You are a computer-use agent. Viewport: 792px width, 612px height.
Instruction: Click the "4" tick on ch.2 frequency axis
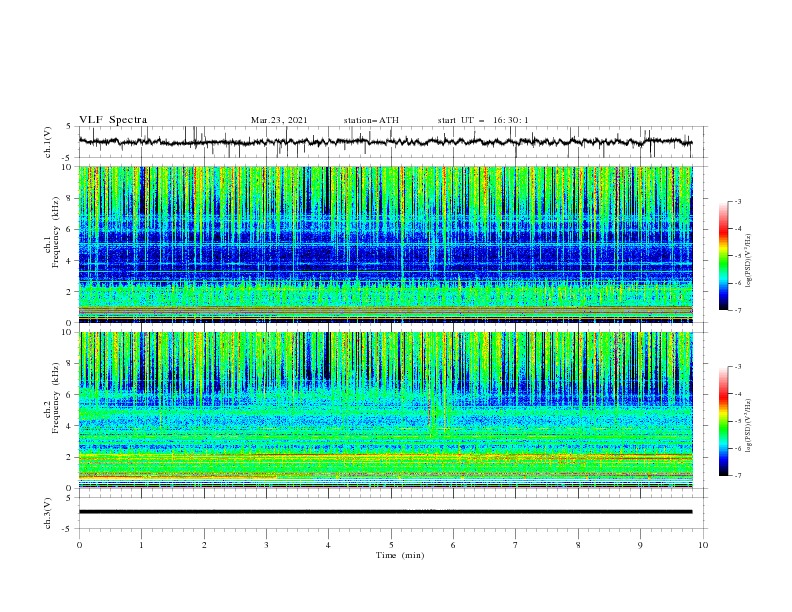click(71, 426)
